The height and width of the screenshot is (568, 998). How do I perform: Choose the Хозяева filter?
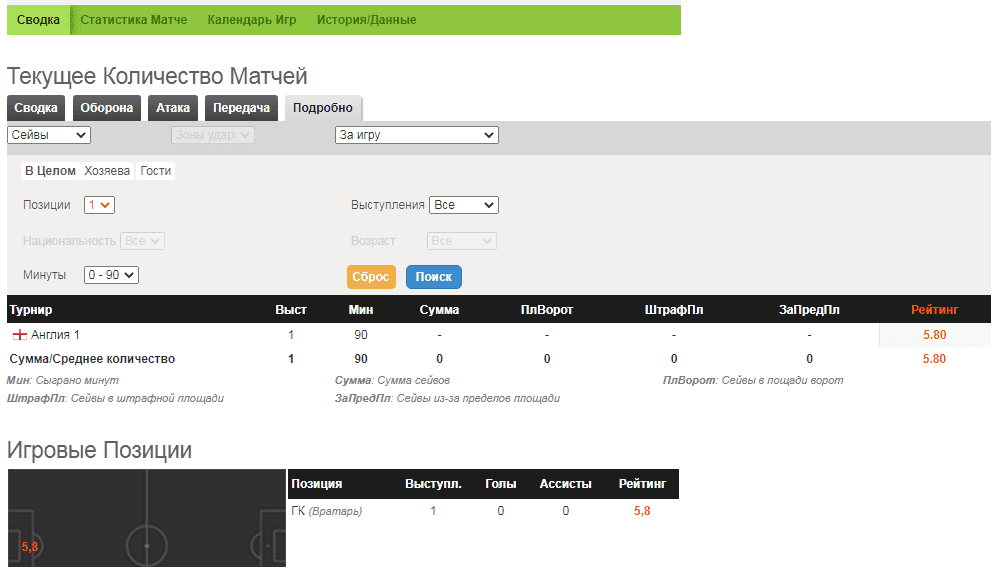click(107, 171)
